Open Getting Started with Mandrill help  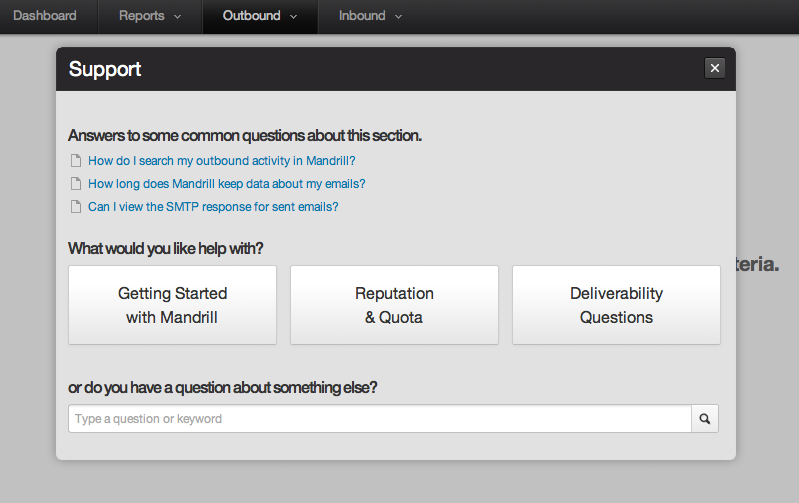coord(172,305)
